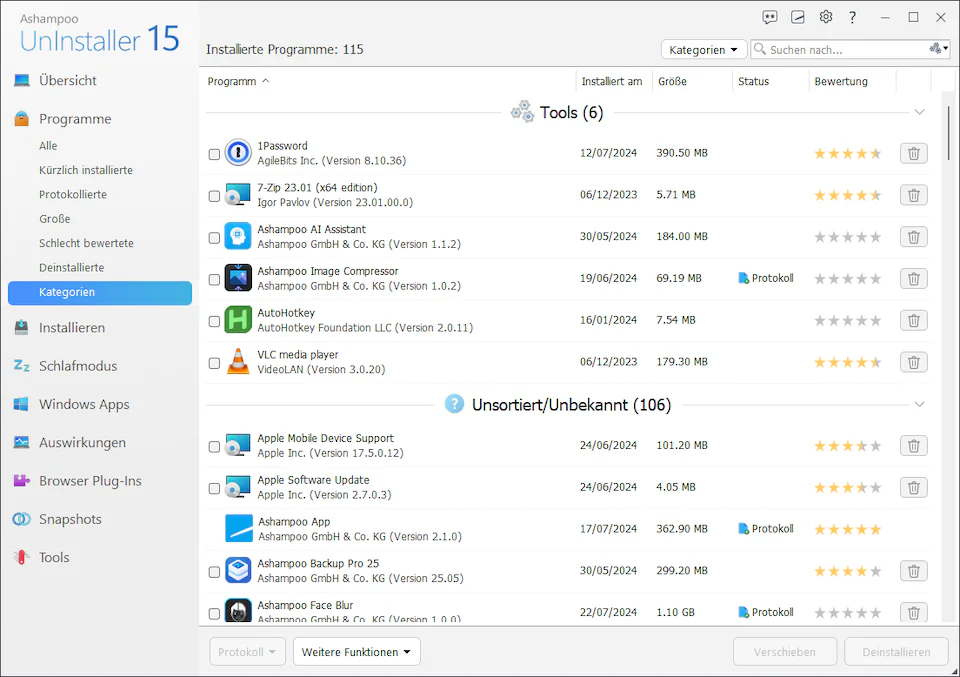Click trash icon for Apple Software Update

[x=913, y=487]
